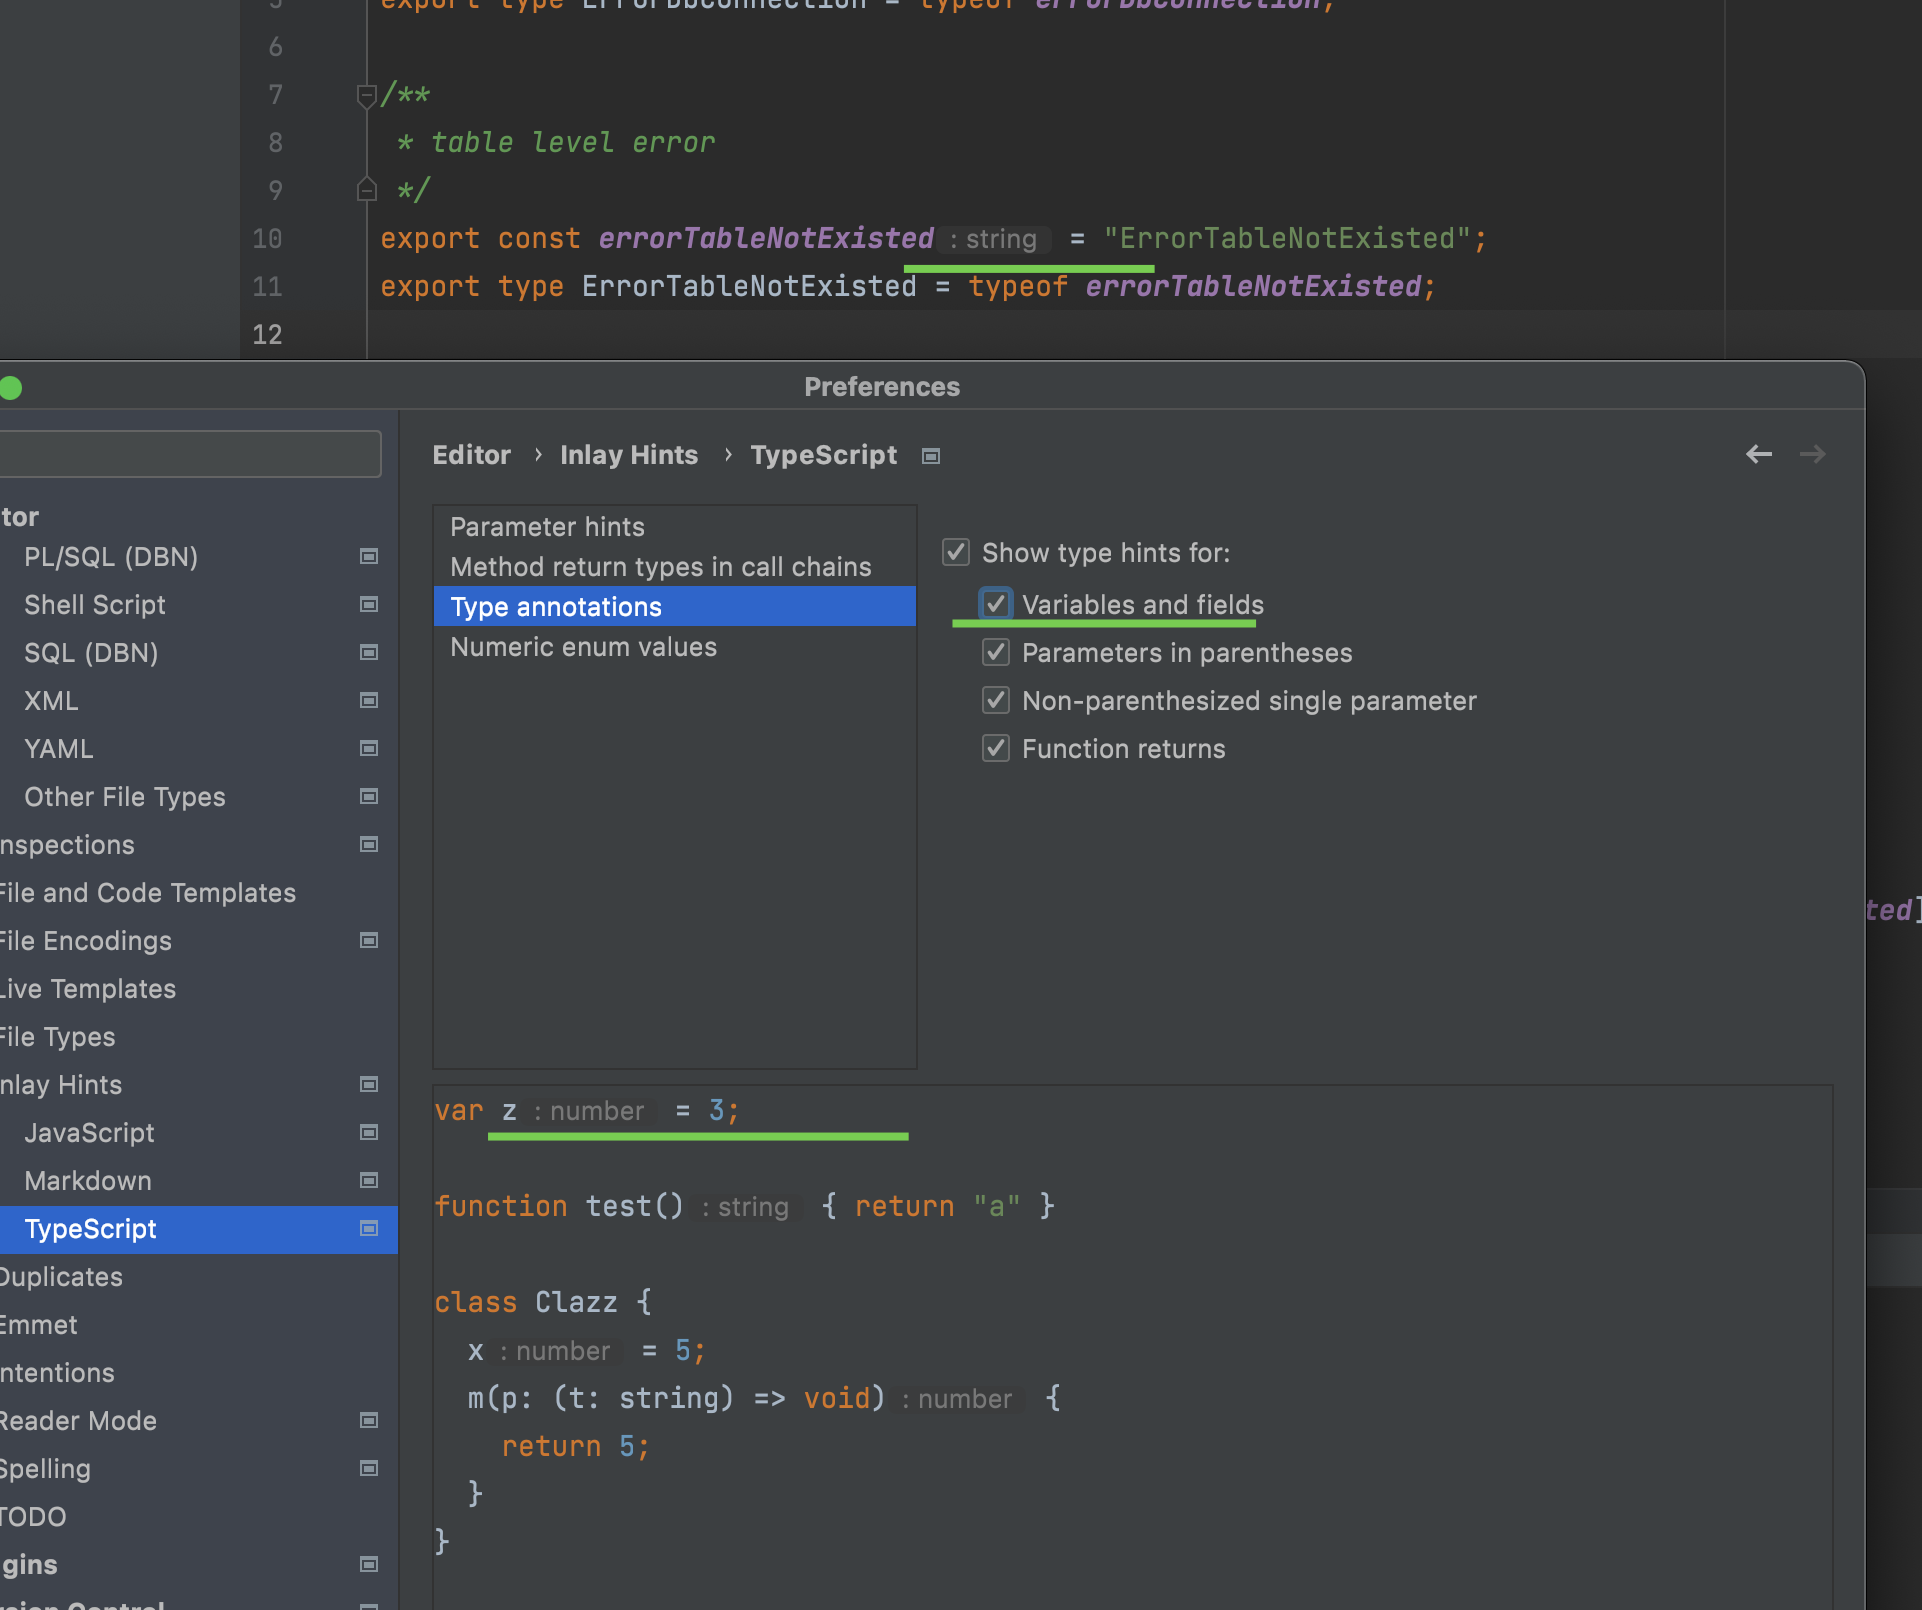The height and width of the screenshot is (1610, 1922).
Task: Click the project-level icon next to Inlay Hints
Action: [x=369, y=1084]
